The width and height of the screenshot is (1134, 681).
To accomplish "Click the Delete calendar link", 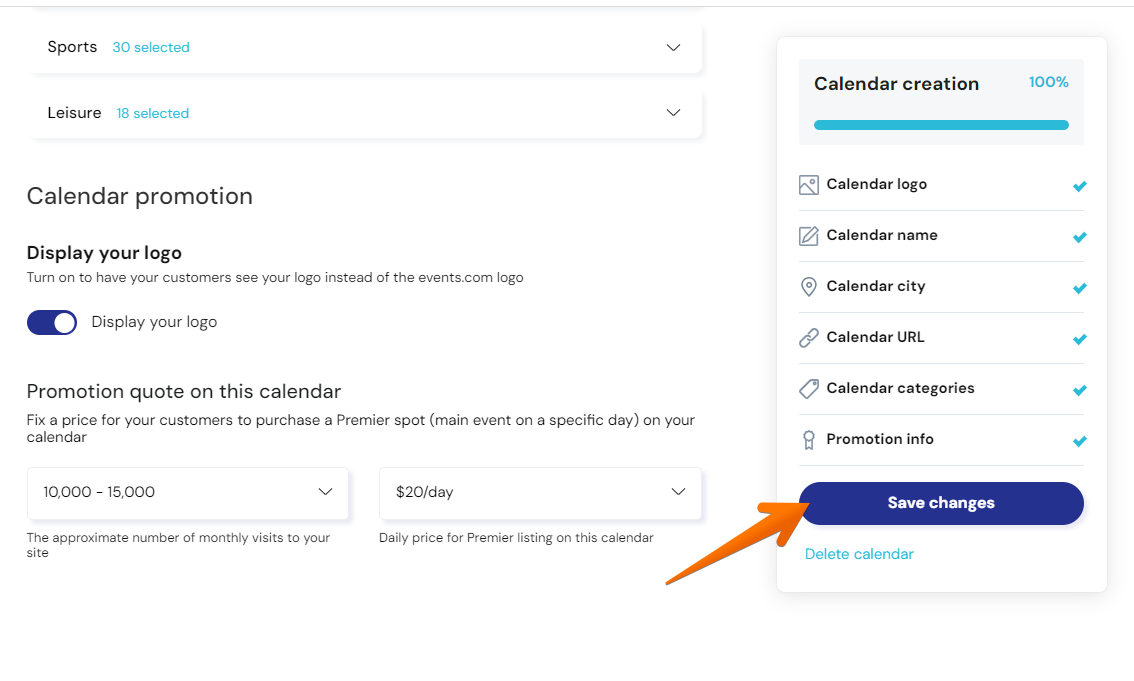I will click(x=859, y=554).
